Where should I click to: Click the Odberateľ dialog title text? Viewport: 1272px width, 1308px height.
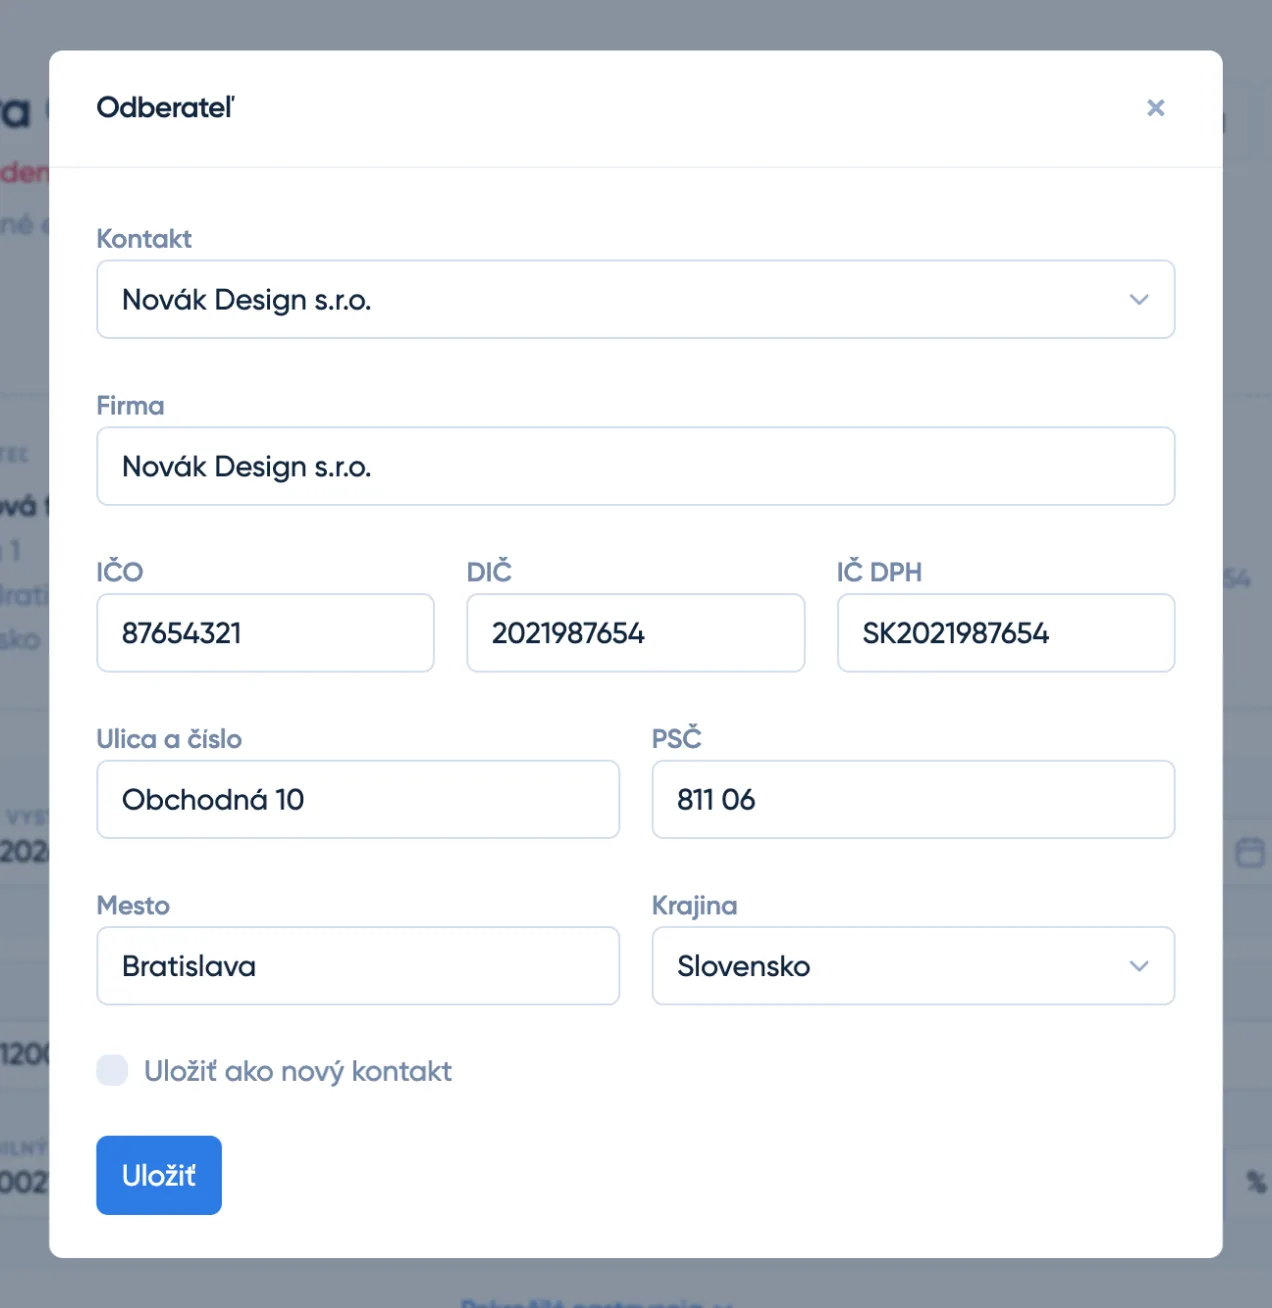click(x=165, y=108)
